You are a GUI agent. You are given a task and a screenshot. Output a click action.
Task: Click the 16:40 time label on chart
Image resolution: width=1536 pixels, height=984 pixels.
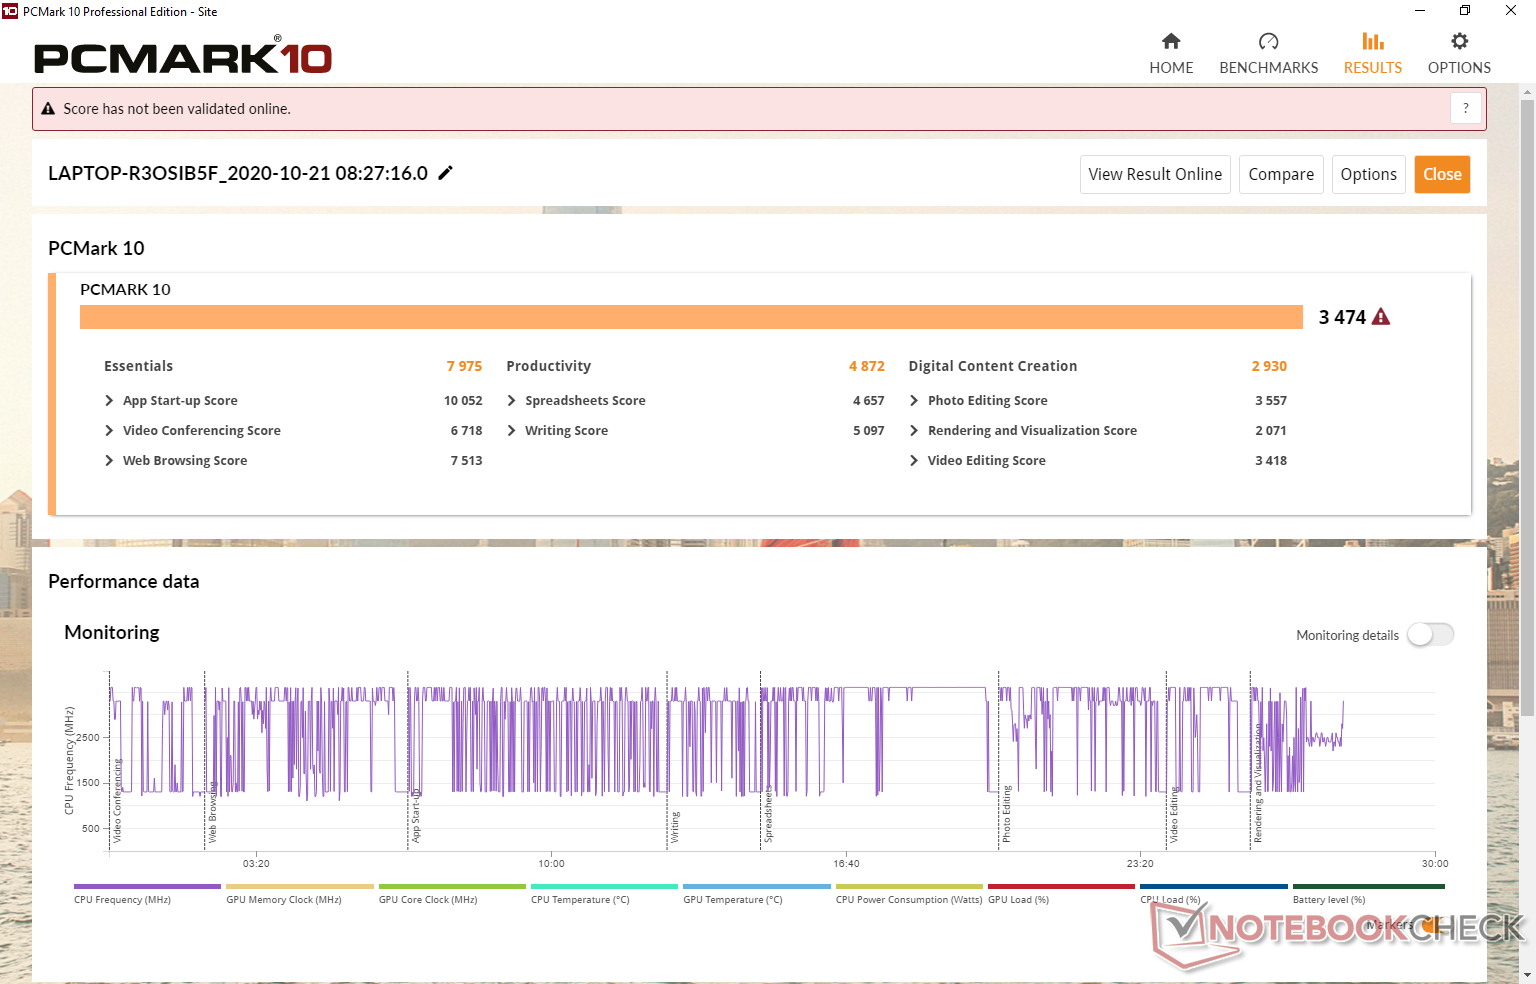click(x=846, y=863)
